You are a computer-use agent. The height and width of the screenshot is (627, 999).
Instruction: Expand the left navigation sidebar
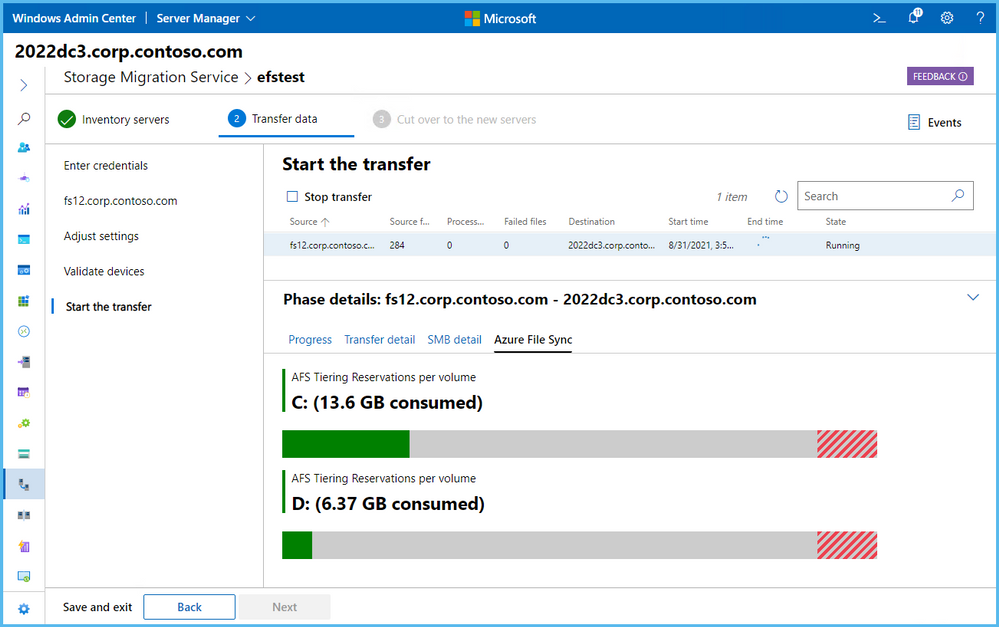[24, 86]
